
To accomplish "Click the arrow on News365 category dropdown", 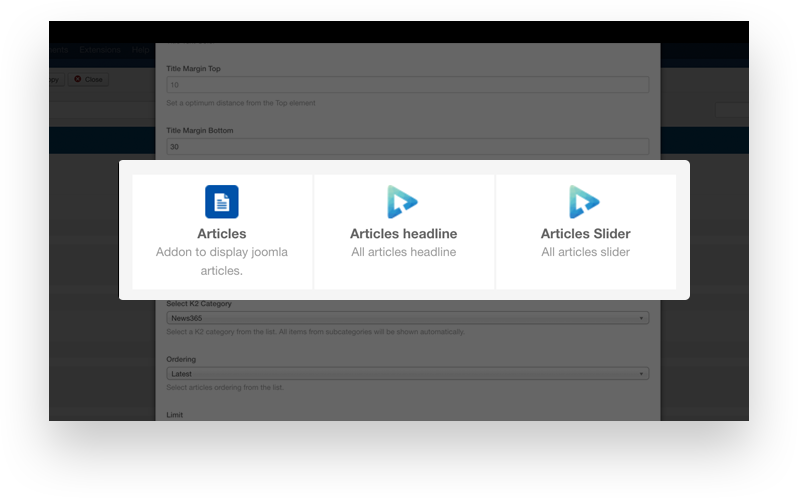I will pos(641,318).
